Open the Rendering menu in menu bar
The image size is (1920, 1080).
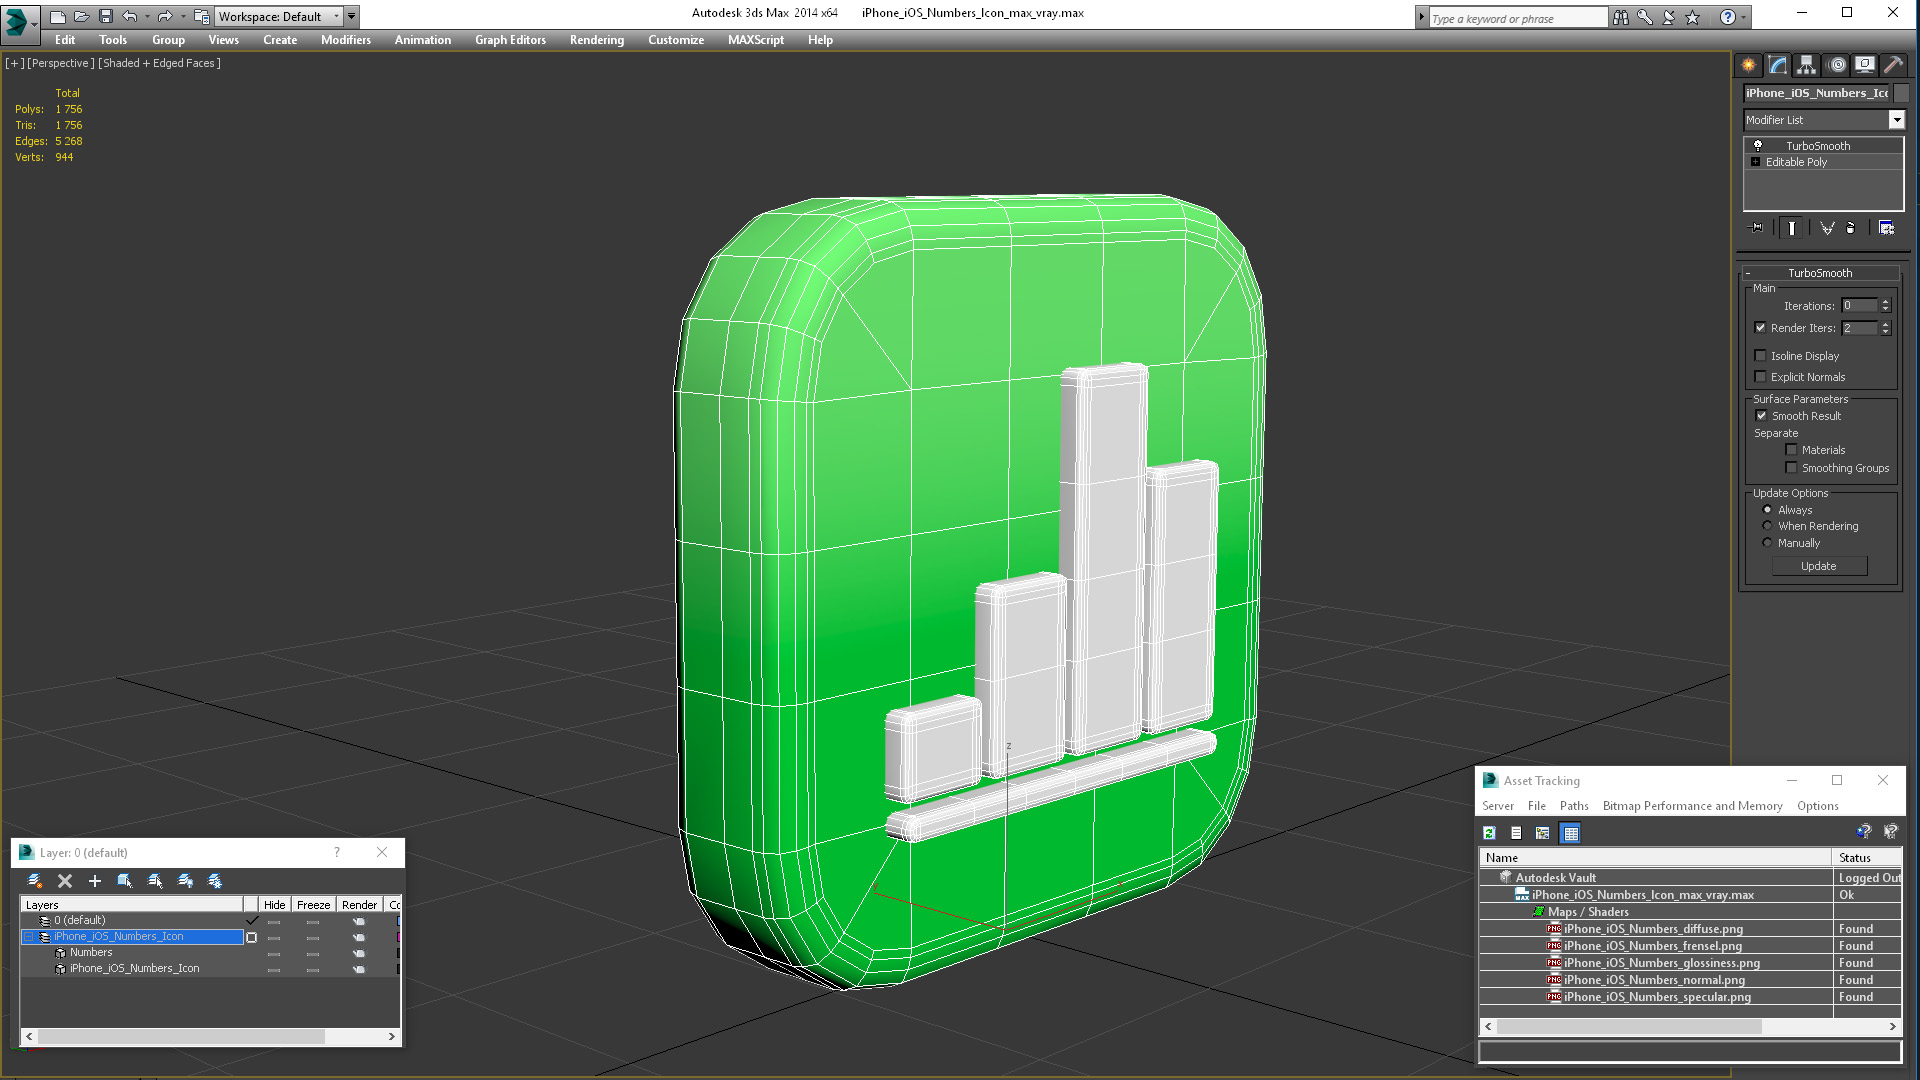click(597, 40)
